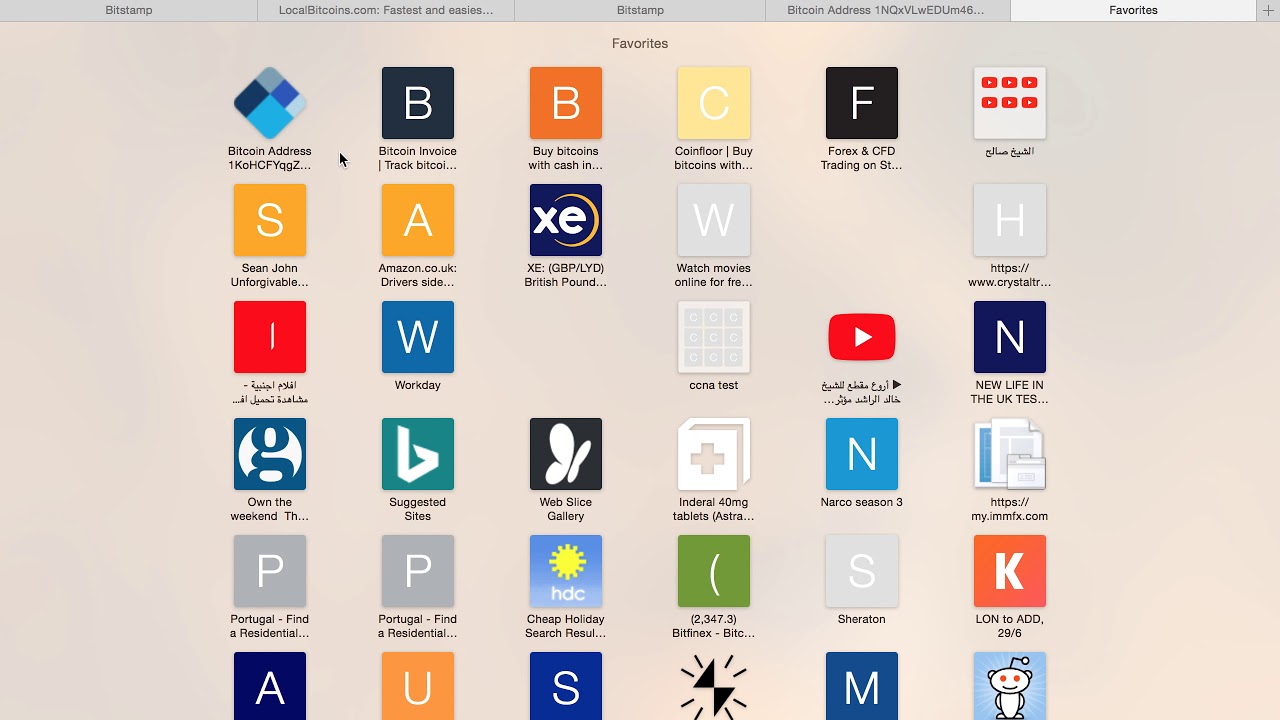This screenshot has height=720, width=1280.
Task: Open the Suggested Sites Bing favorite
Action: pos(418,454)
